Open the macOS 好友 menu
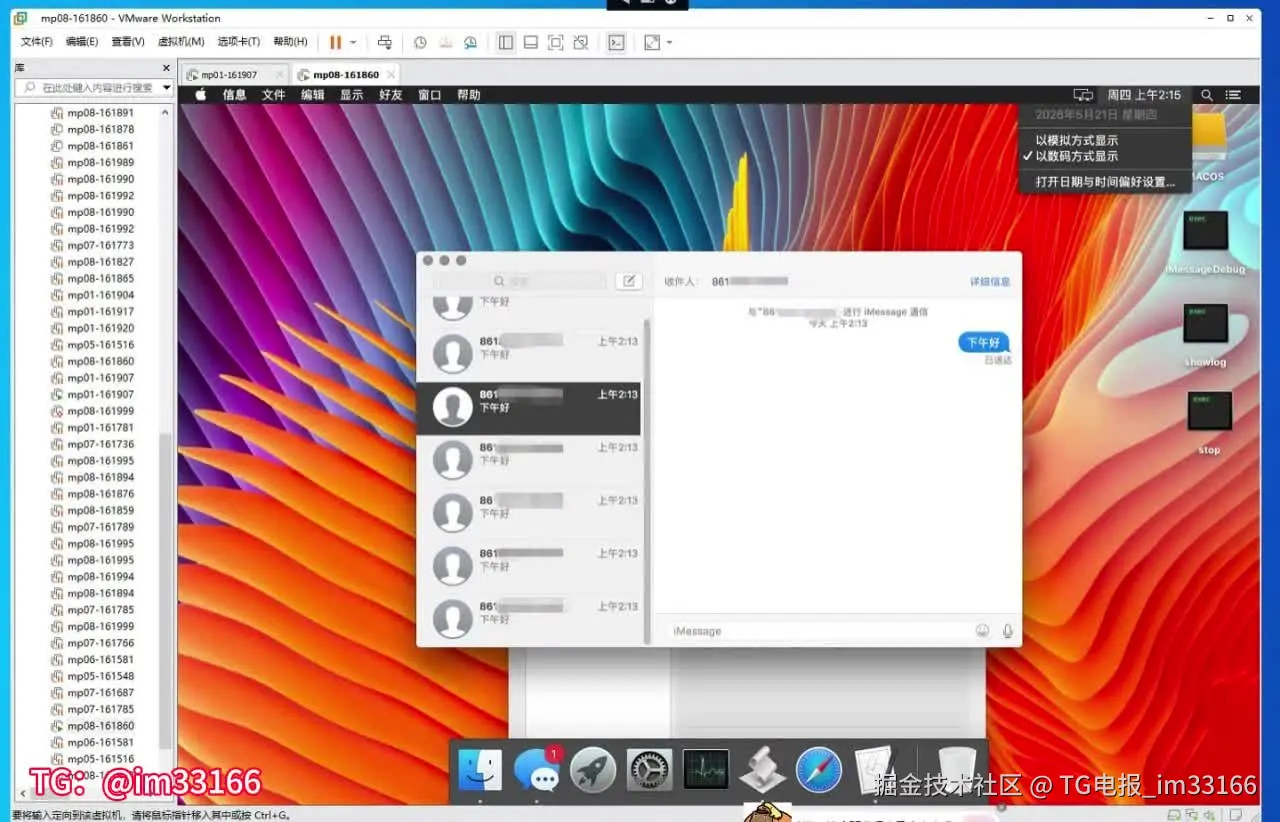 [390, 95]
